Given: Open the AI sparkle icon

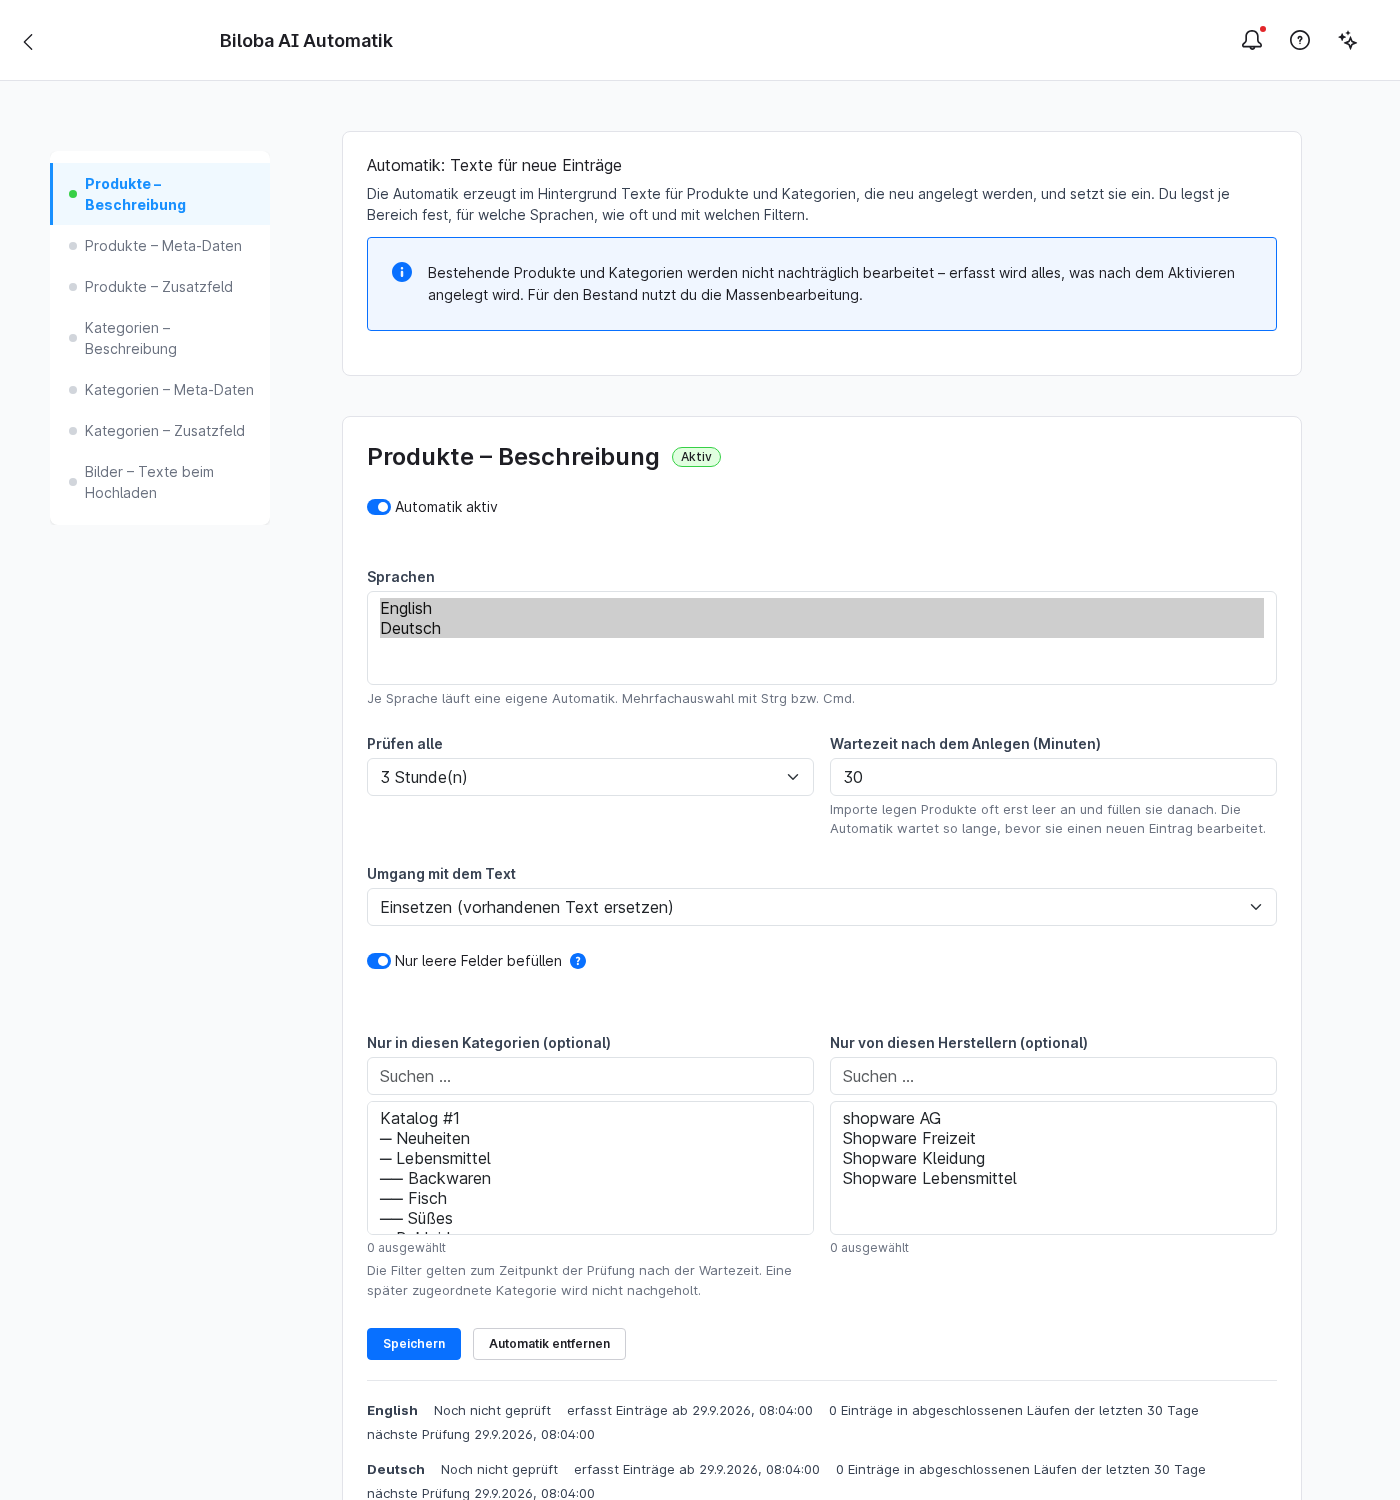Looking at the screenshot, I should pos(1348,40).
